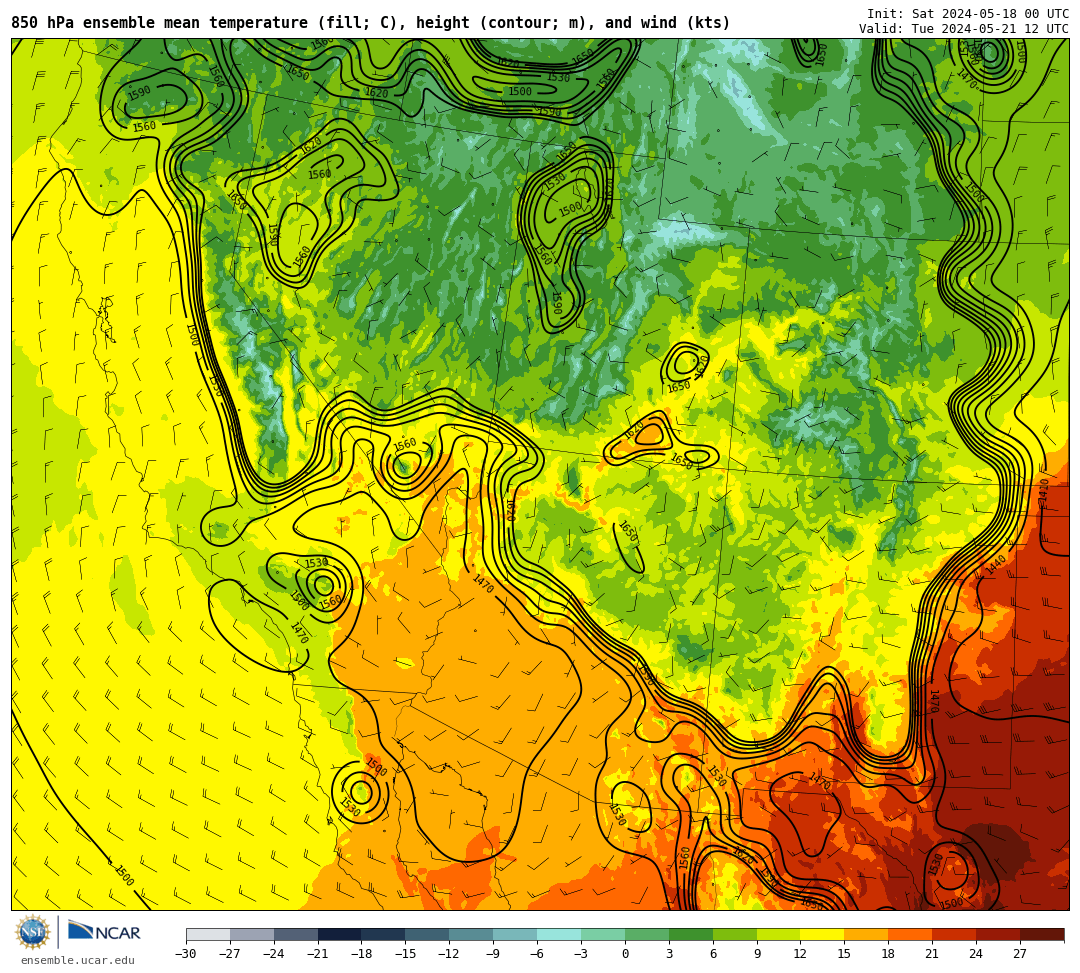Pick the yellow 12 to 15 colorbar swatch

click(x=822, y=934)
